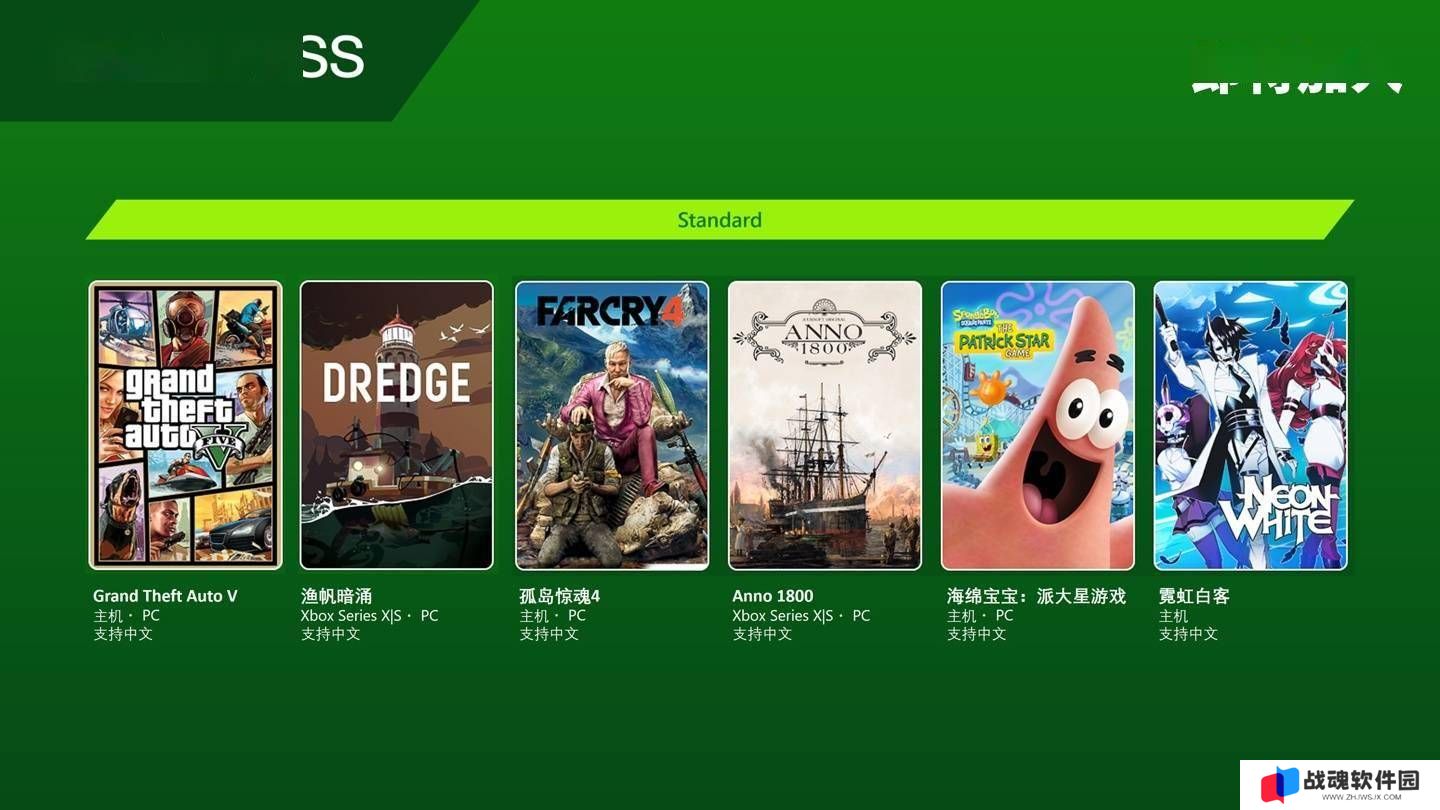Choose the Anno 1800 cover art

825,425
